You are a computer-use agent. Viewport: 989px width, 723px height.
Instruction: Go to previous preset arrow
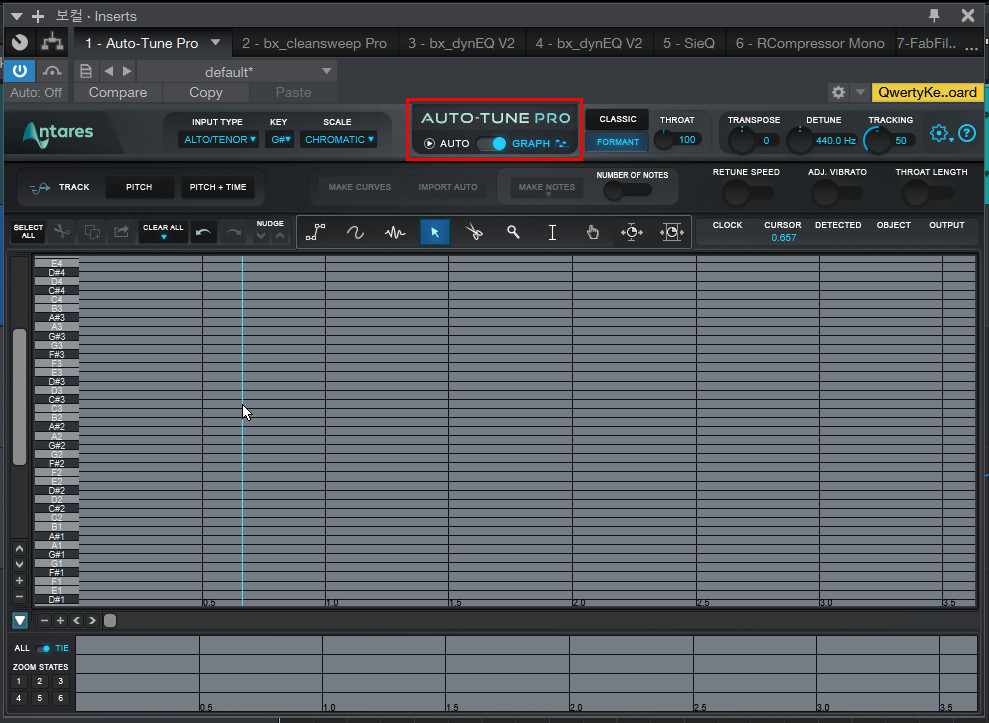(x=108, y=71)
